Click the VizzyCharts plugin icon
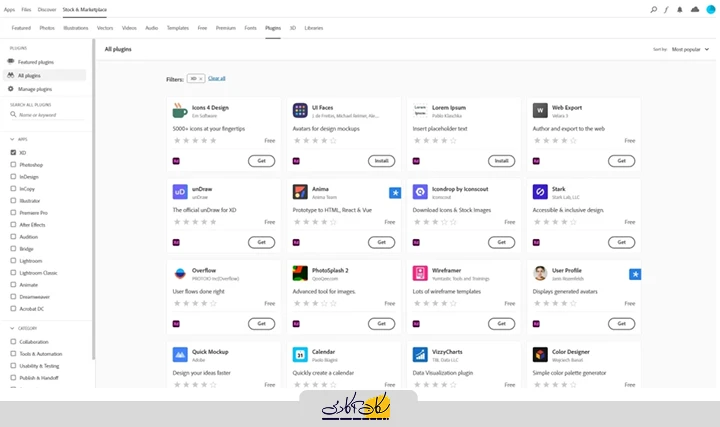Screen dimensions: 720x427 420,354
